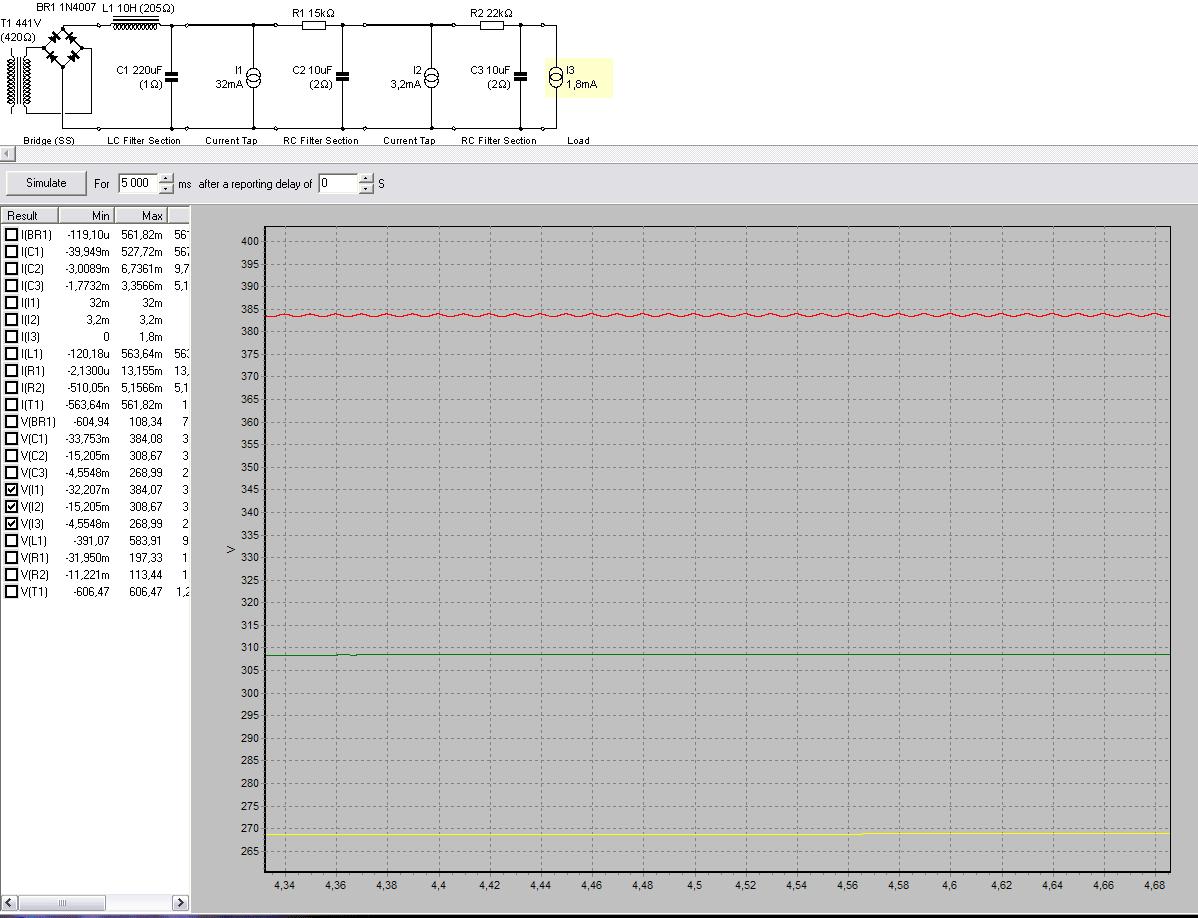Decrease simulation duration with the down arrow
1198x918 pixels.
tap(166, 189)
